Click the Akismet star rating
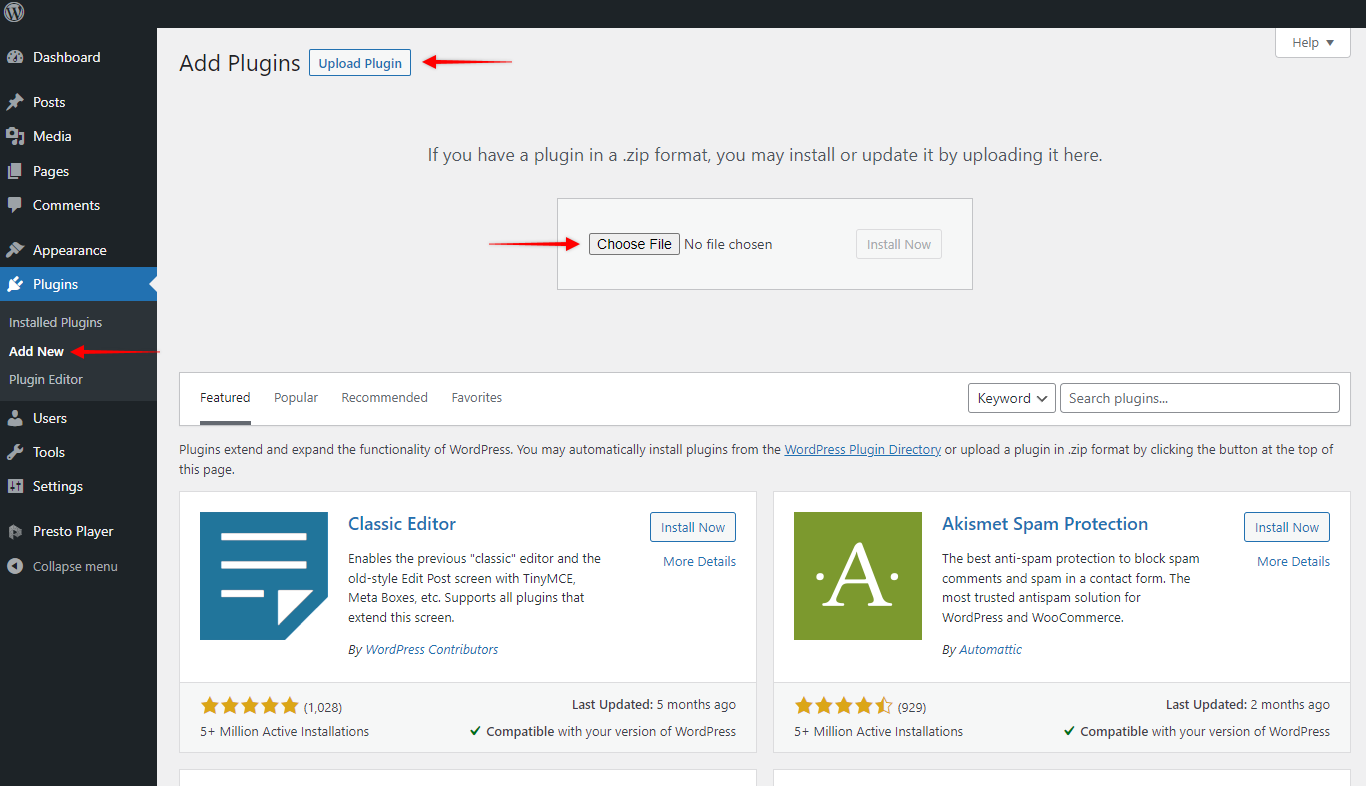This screenshot has width=1366, height=786. pos(844,705)
